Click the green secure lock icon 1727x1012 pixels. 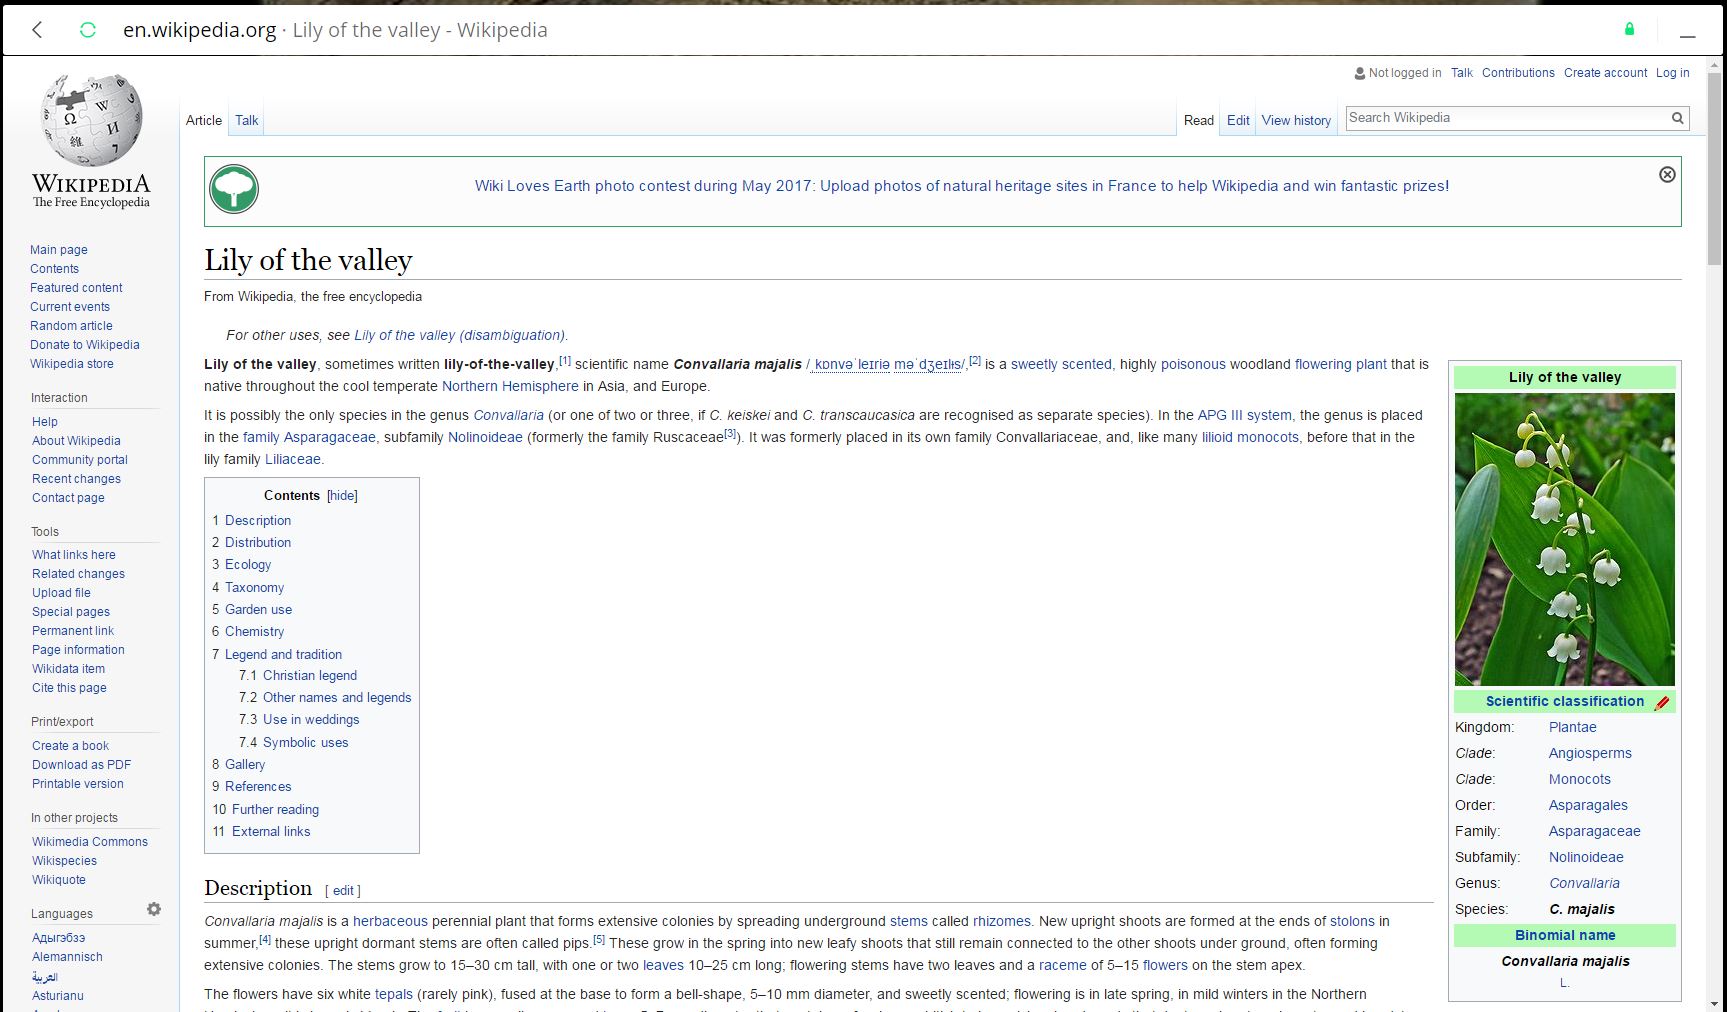[x=1629, y=29]
